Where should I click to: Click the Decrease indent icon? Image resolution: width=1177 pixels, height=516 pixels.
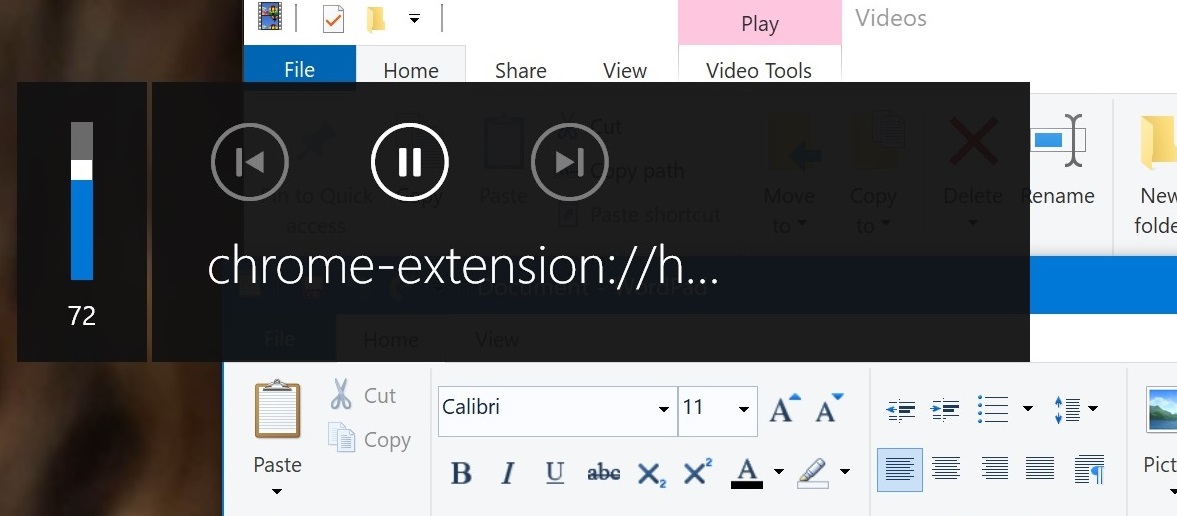[x=900, y=409]
